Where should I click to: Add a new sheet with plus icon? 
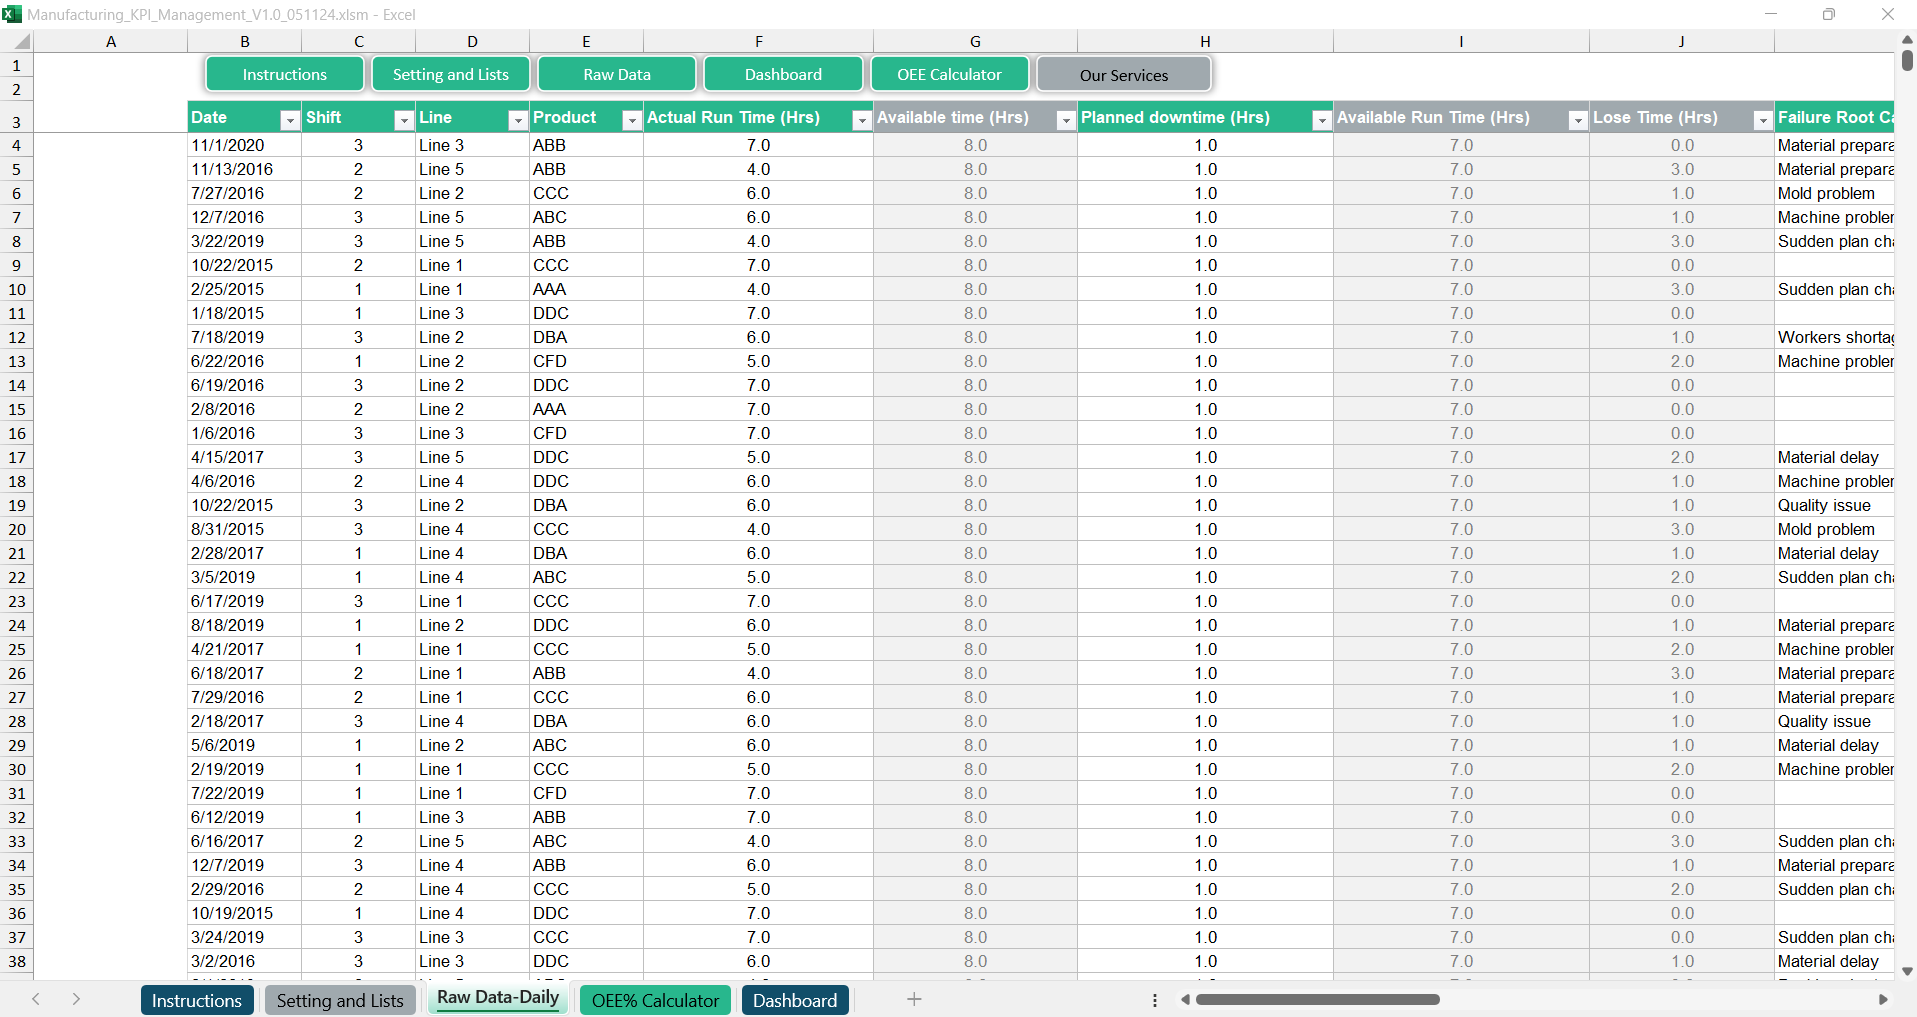(x=913, y=999)
